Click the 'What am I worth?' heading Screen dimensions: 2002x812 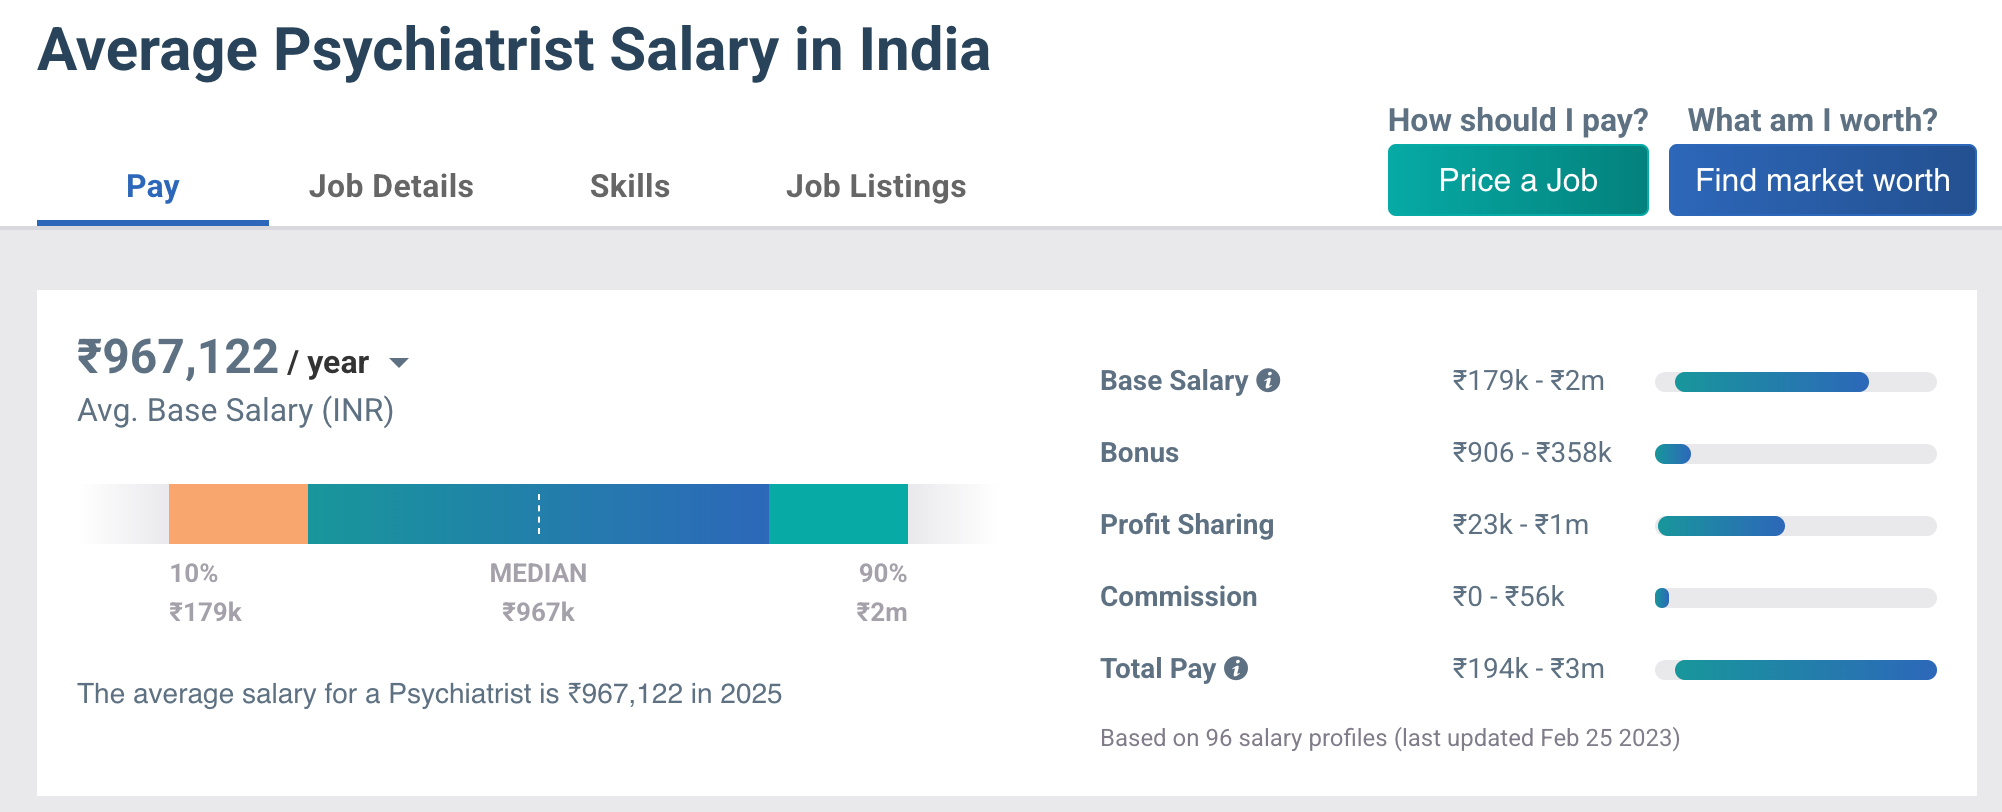coord(1811,120)
